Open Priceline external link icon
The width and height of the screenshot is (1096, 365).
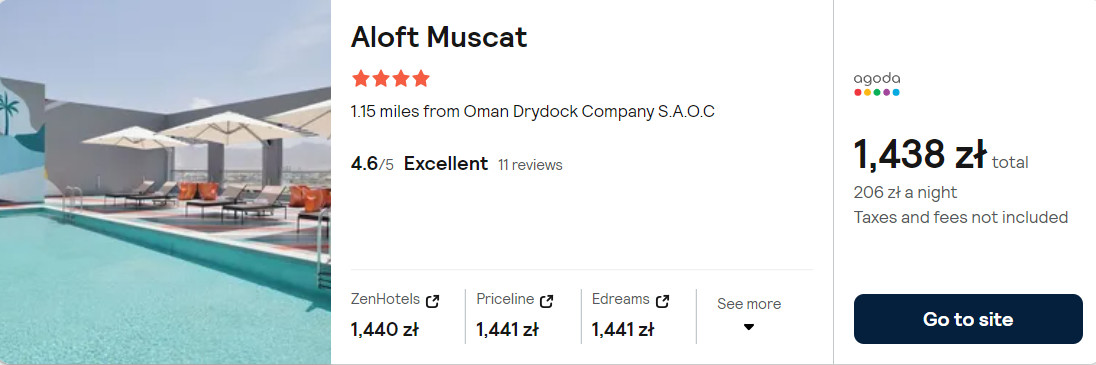(547, 301)
